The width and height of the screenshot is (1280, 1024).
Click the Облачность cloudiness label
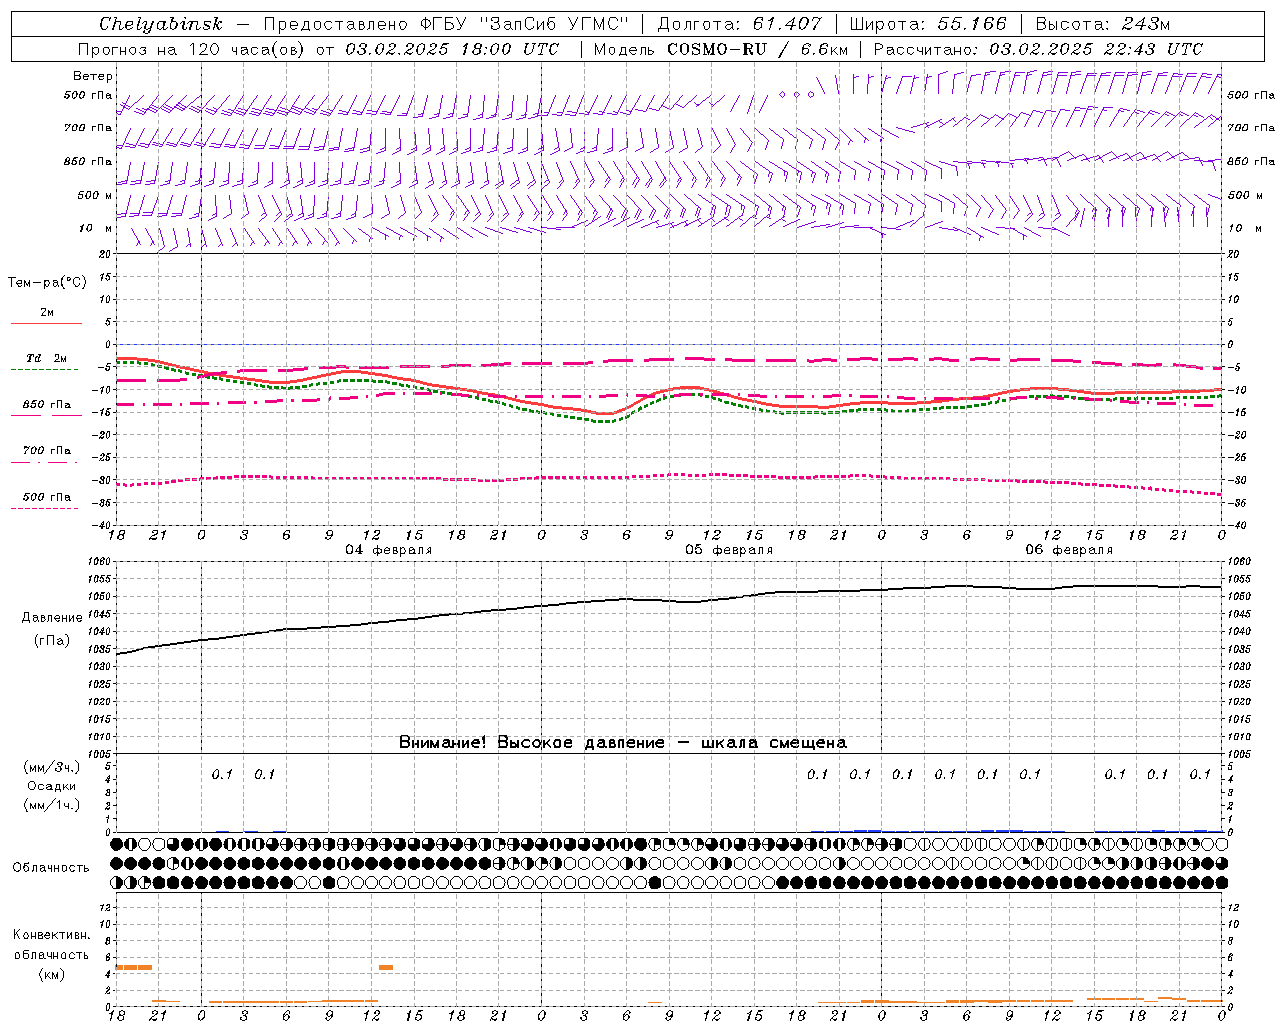(51, 868)
